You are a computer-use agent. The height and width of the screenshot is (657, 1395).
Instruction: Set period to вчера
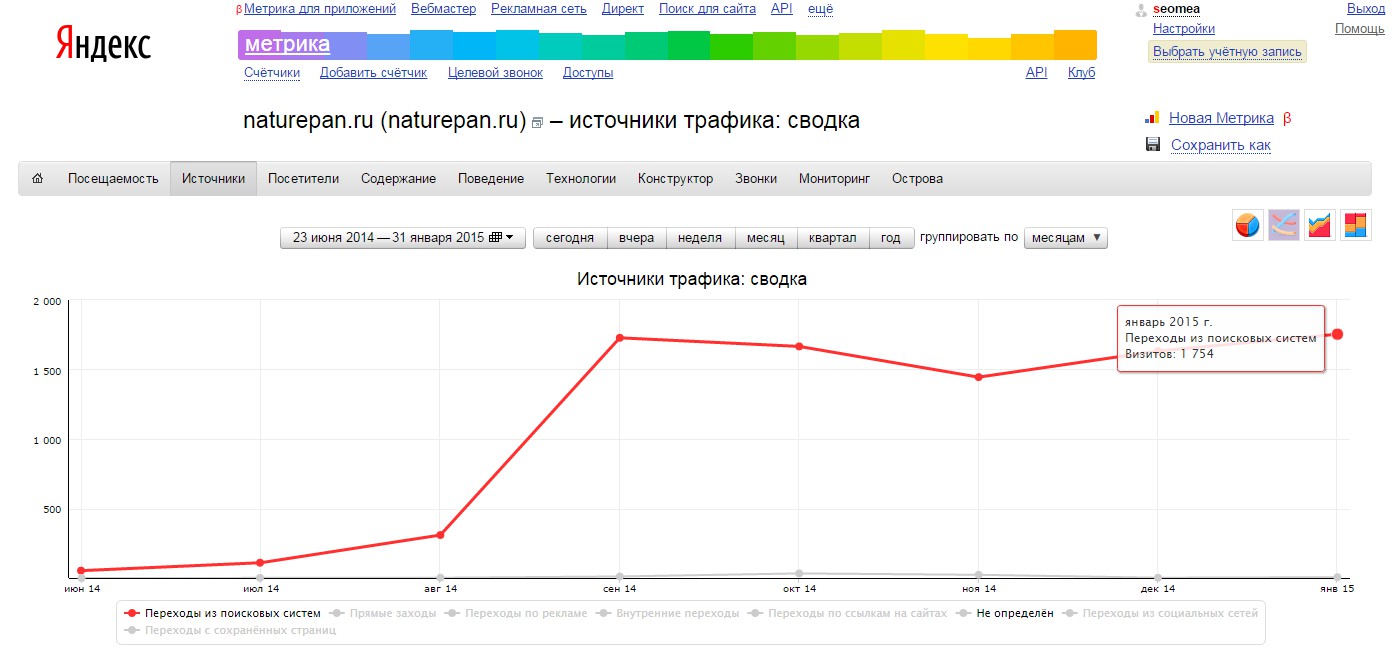point(636,238)
